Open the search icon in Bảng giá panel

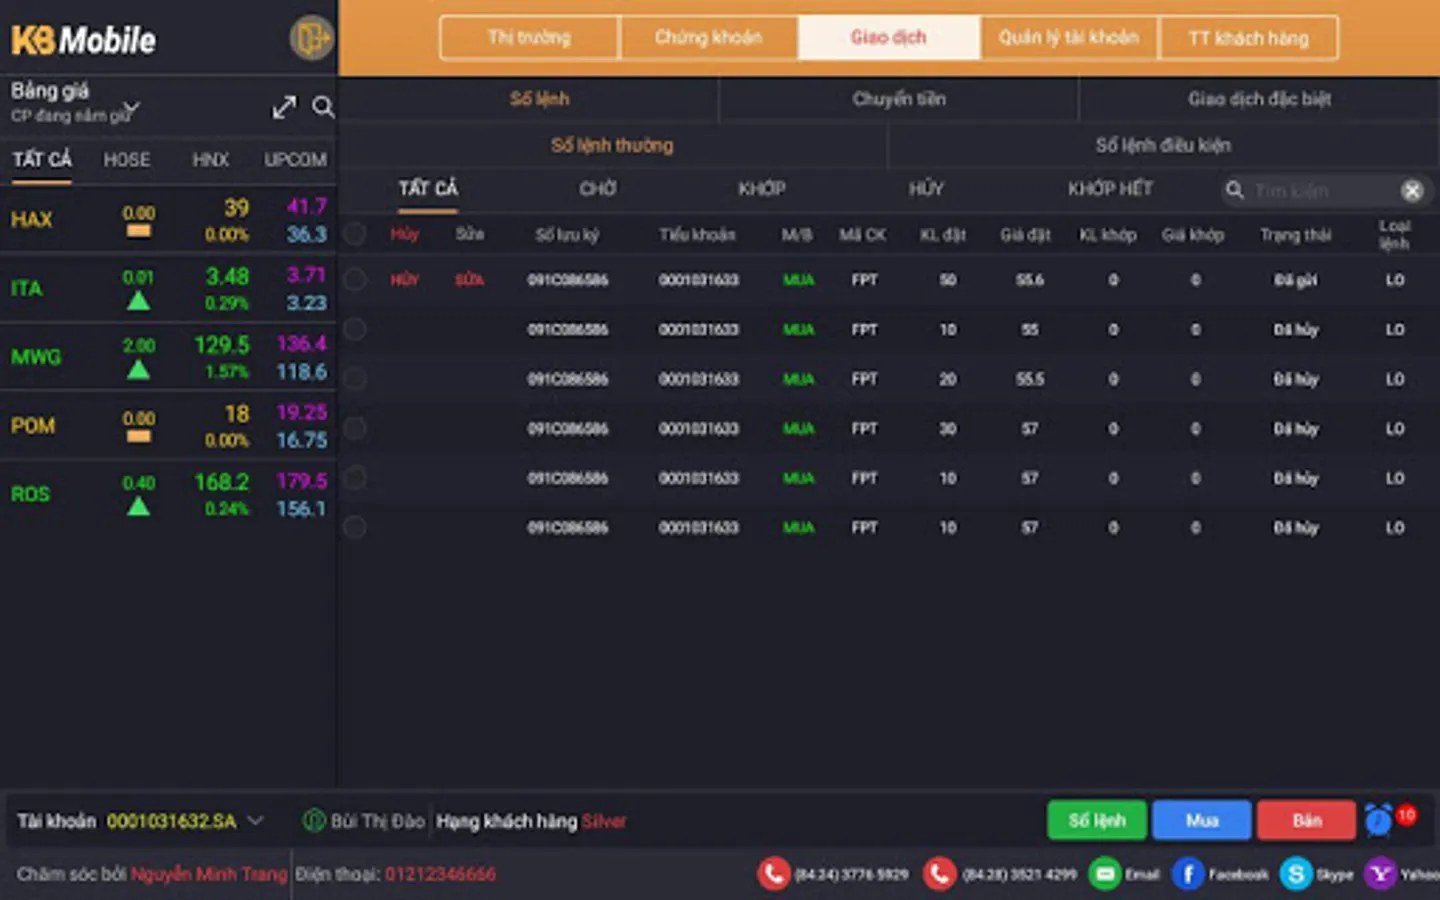[x=323, y=106]
